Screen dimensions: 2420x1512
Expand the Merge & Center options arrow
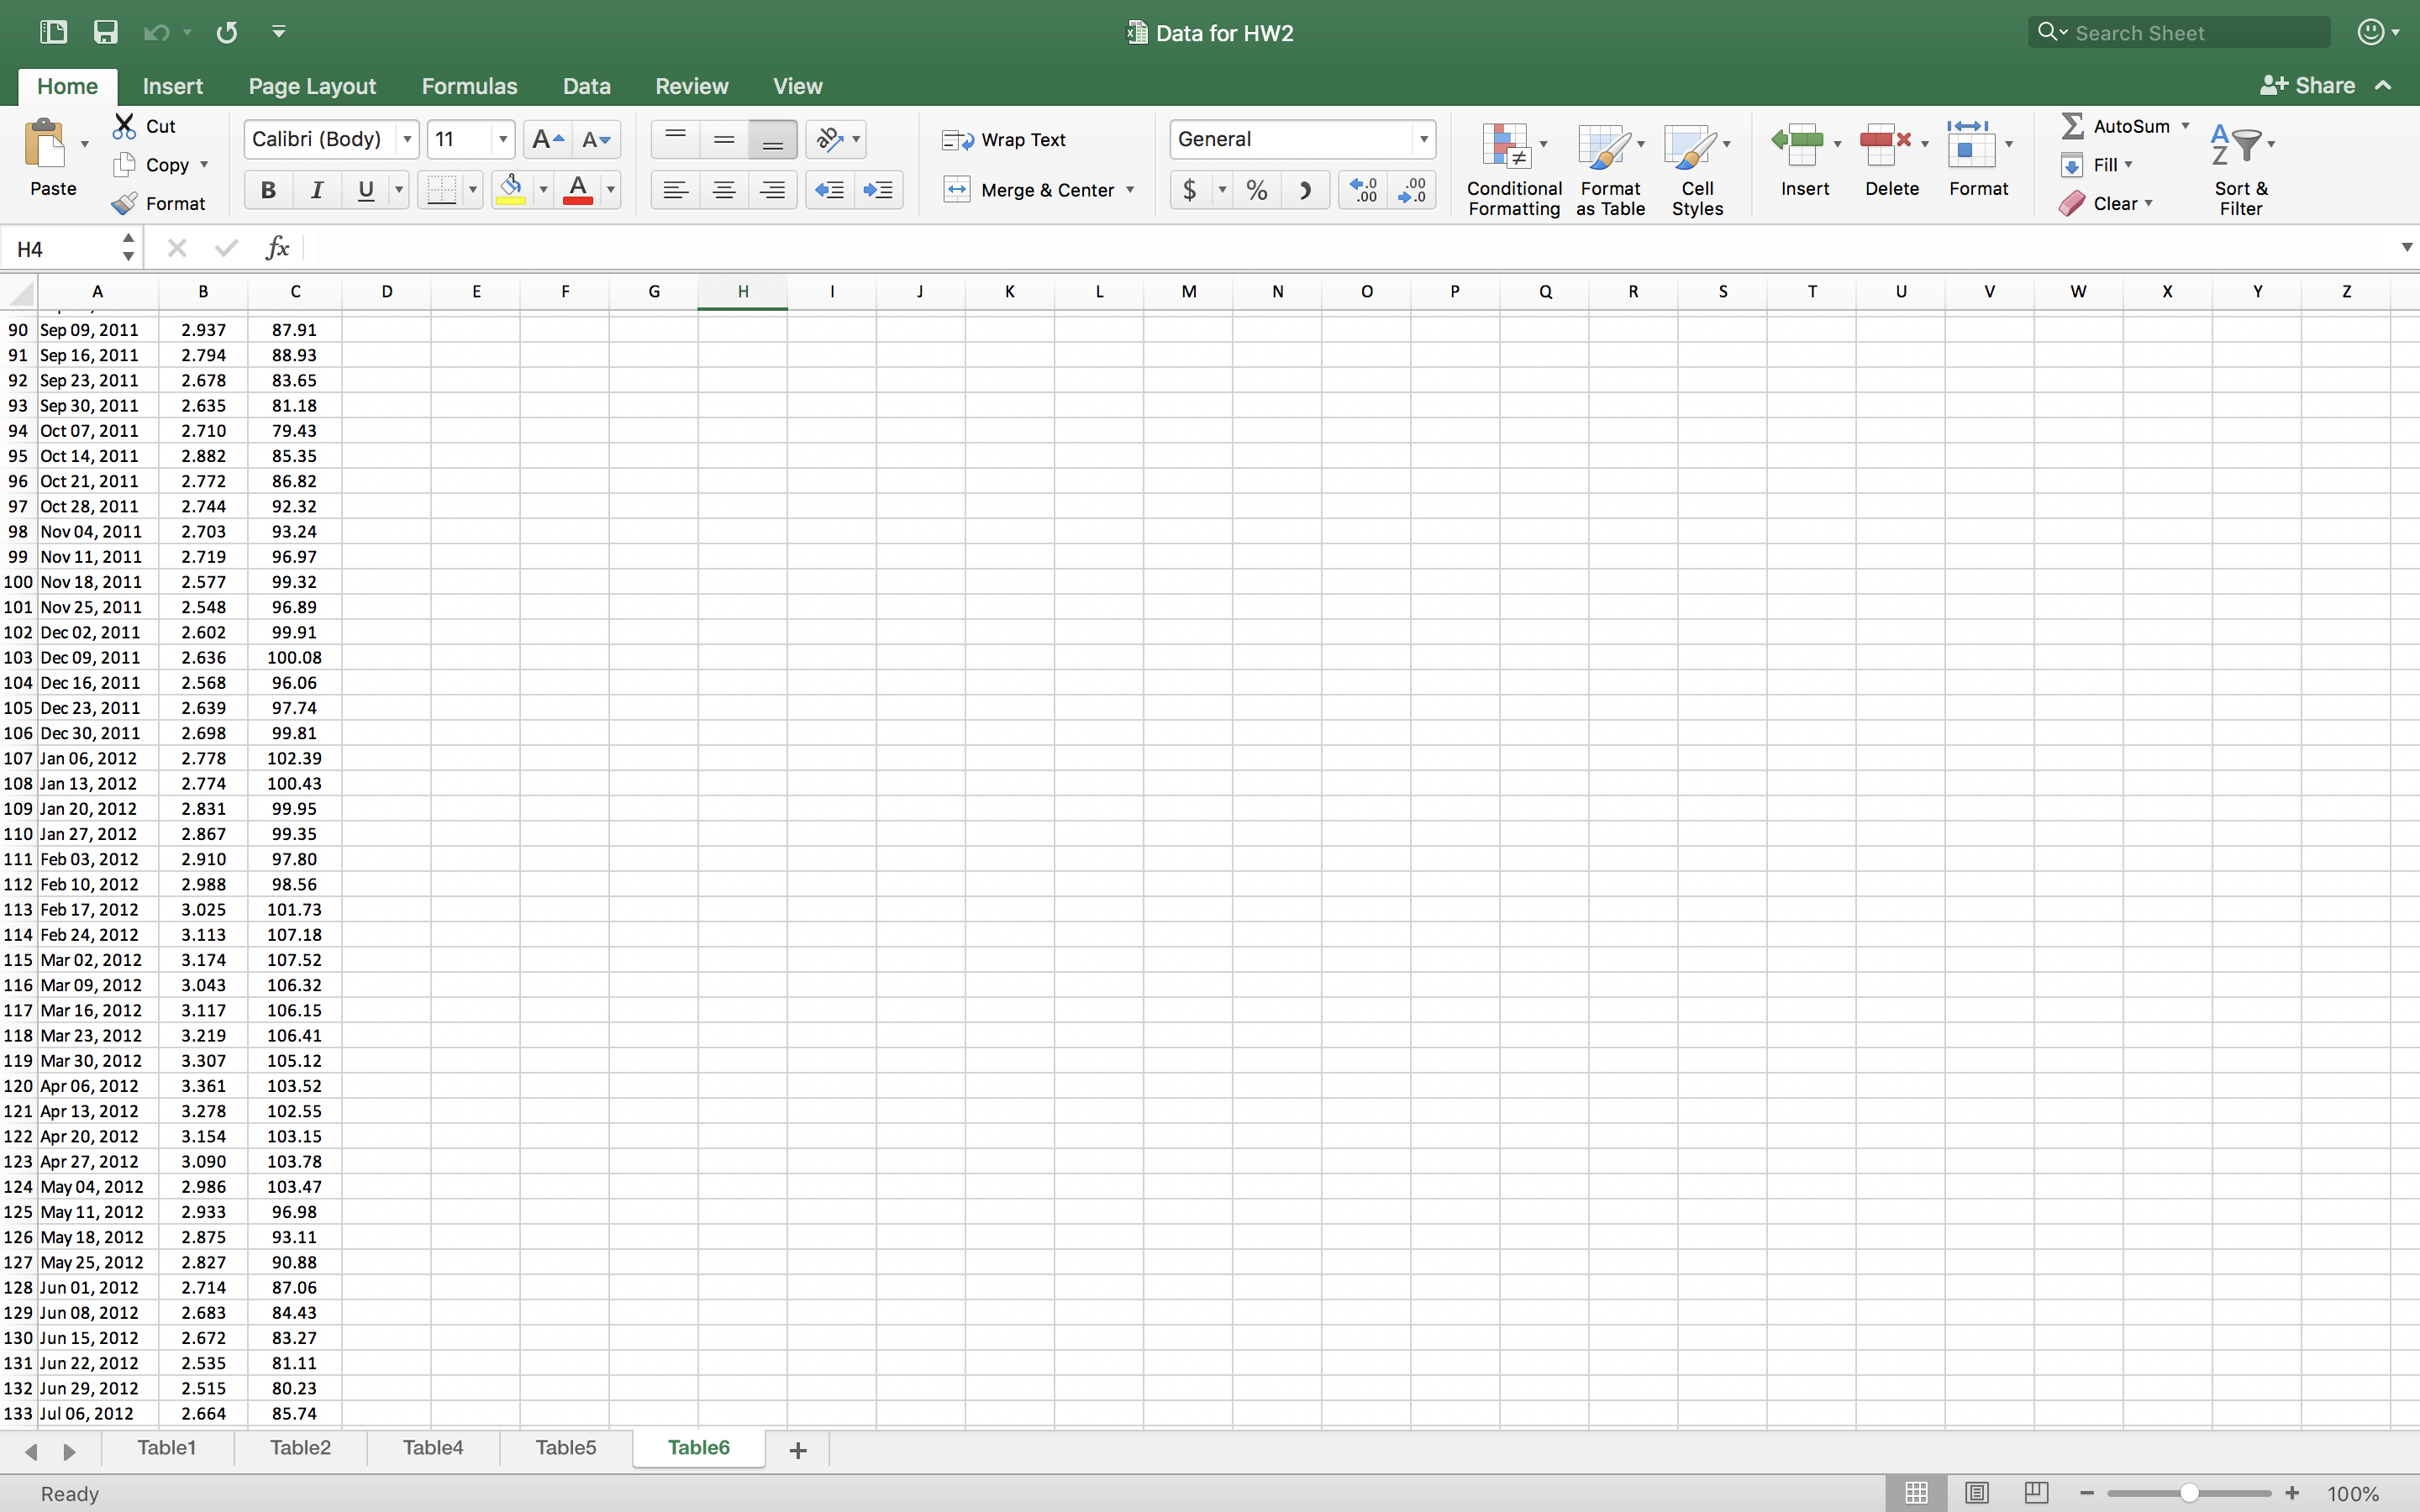1131,190
